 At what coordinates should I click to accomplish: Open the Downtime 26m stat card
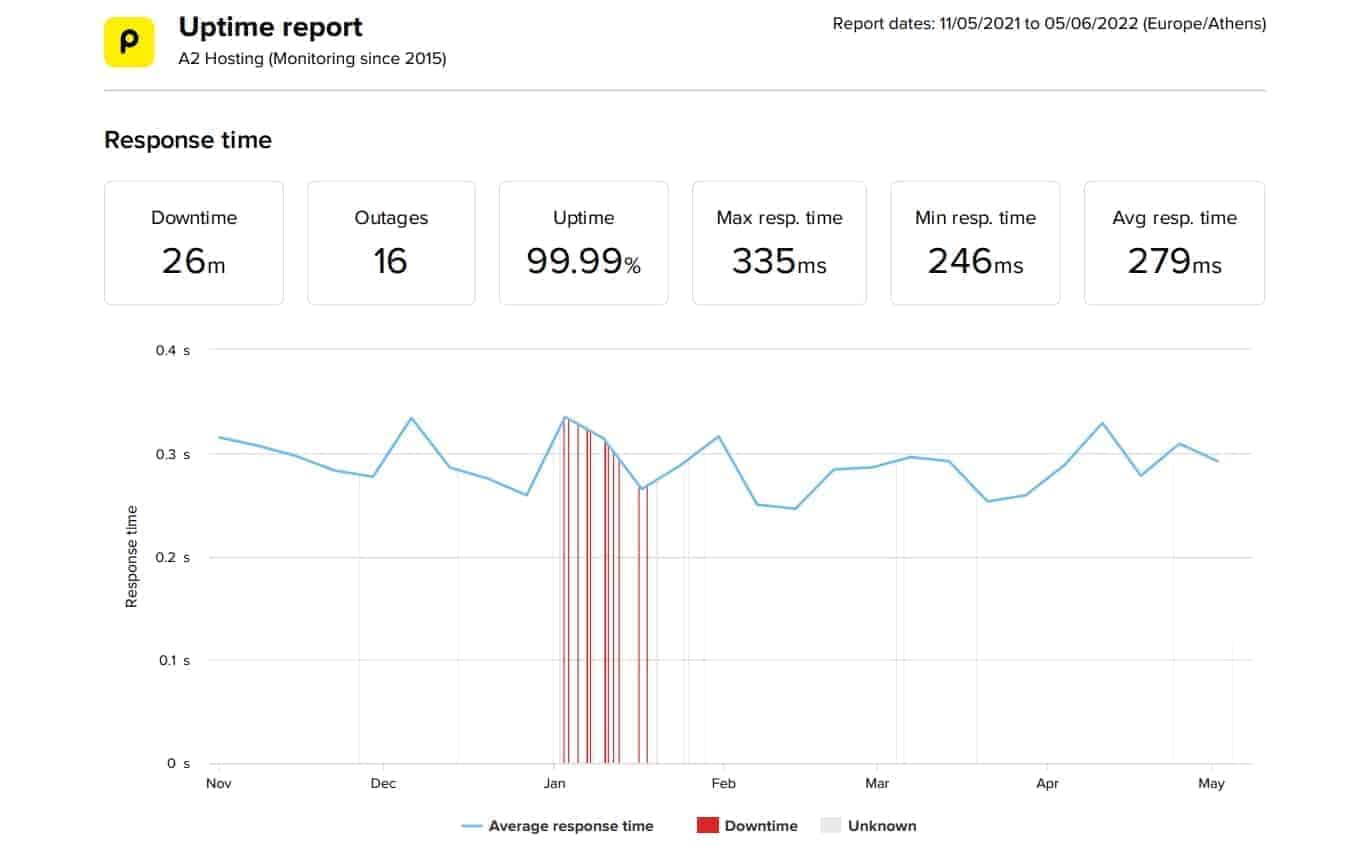pos(194,243)
